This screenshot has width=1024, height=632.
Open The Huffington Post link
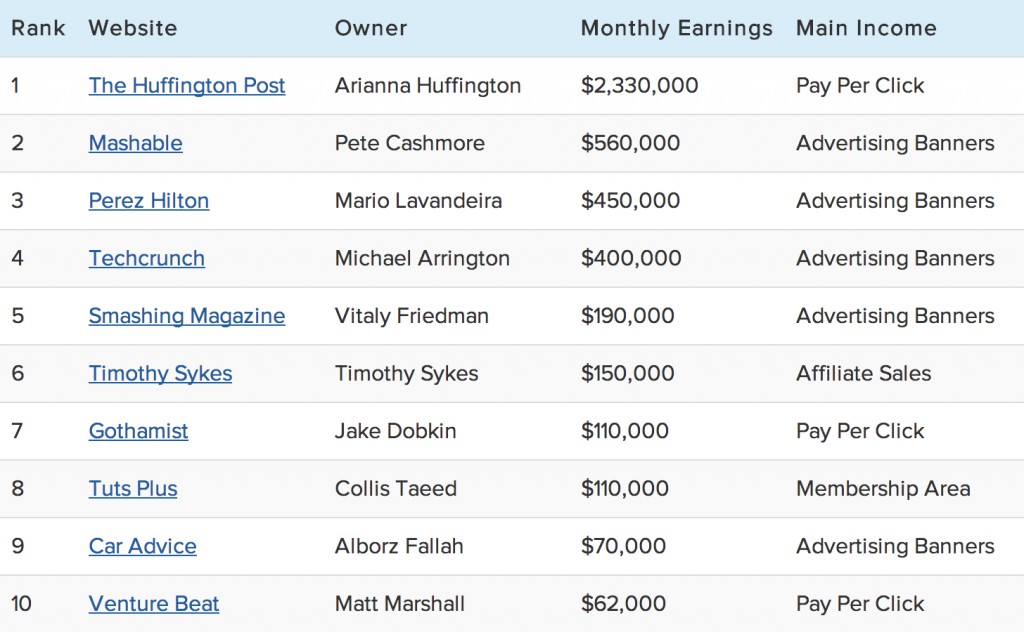187,86
